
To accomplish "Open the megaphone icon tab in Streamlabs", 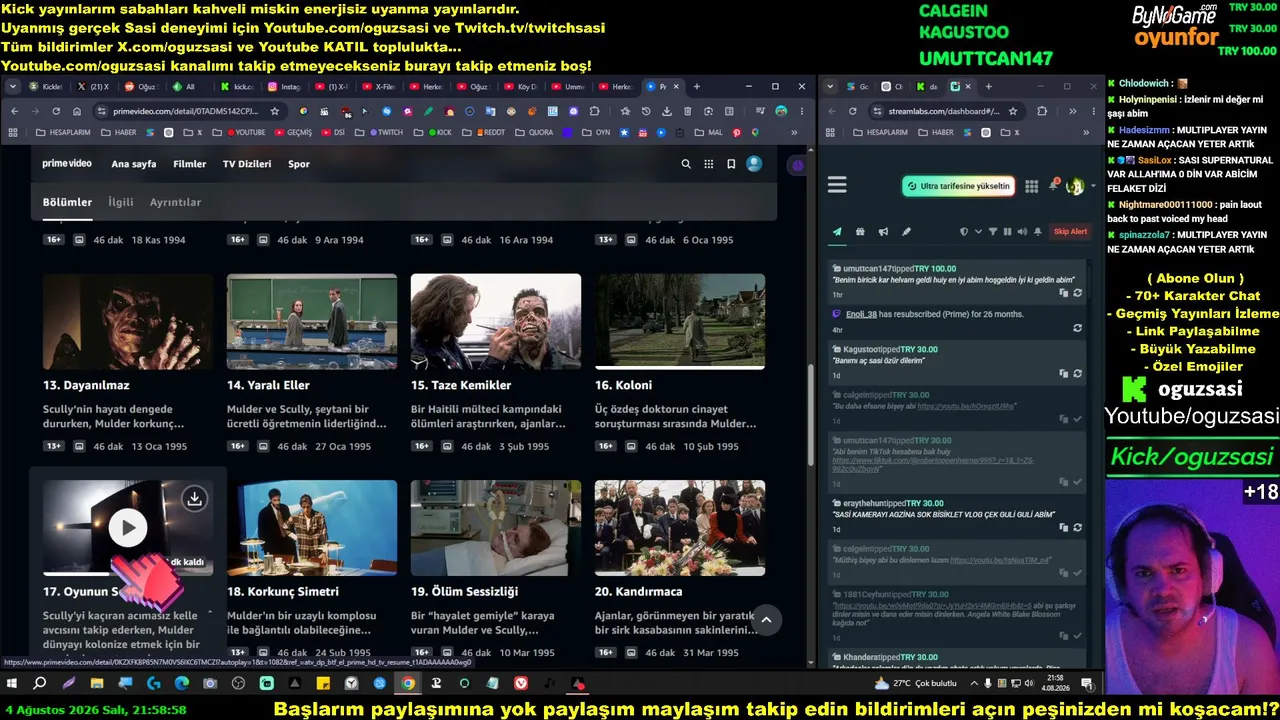I will 883,232.
